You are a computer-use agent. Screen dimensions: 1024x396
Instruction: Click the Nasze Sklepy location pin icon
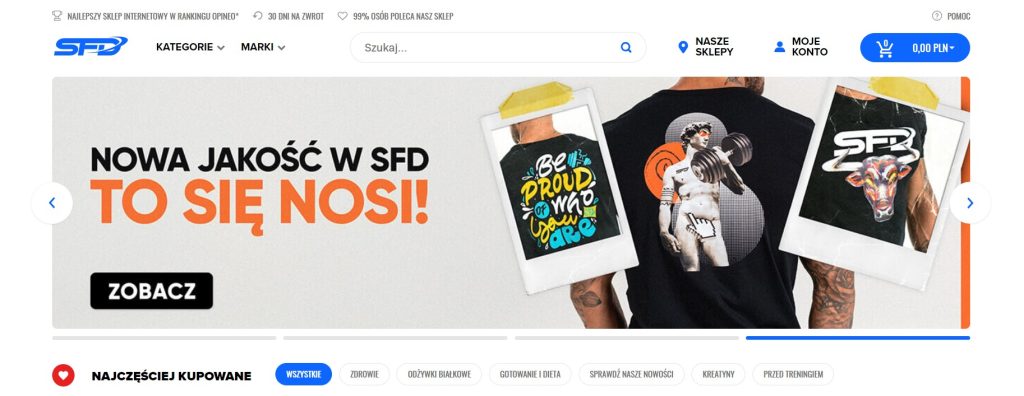point(683,47)
